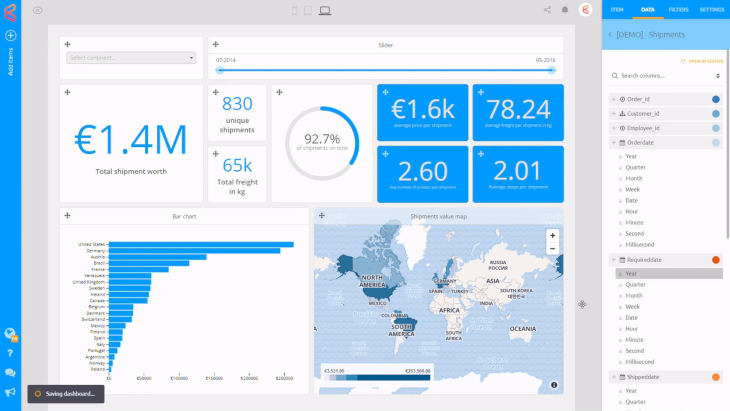Collapse the Orderdate column
The width and height of the screenshot is (730, 411).
(614, 142)
